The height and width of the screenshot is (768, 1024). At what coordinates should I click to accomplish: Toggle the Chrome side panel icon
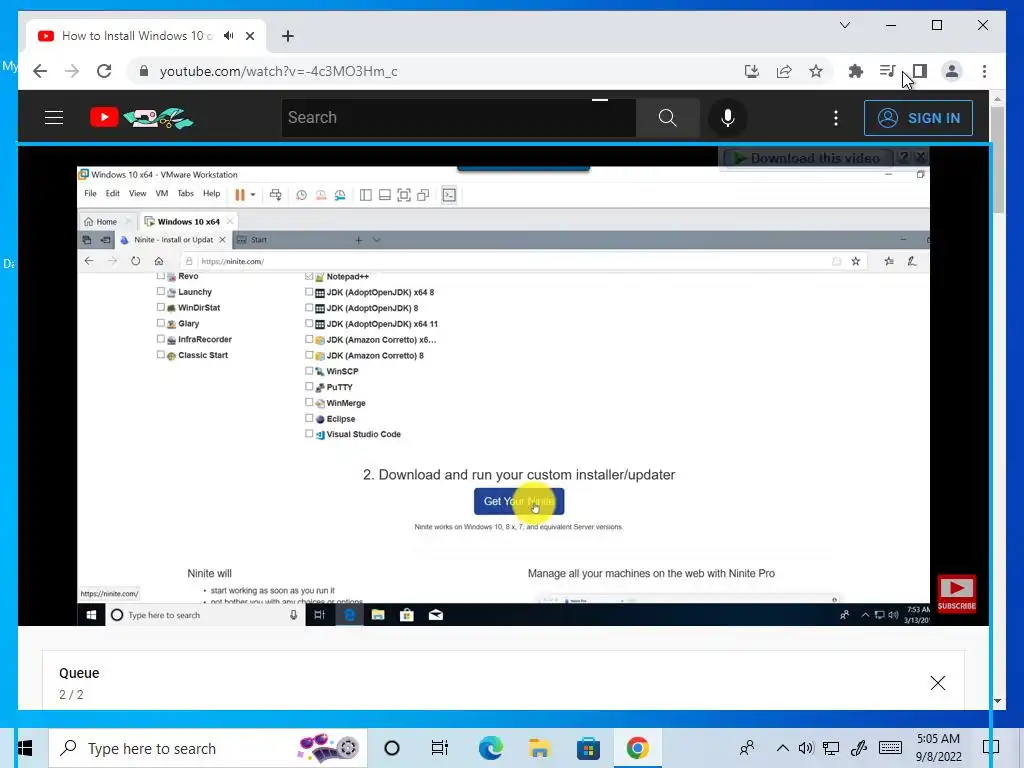[x=920, y=71]
